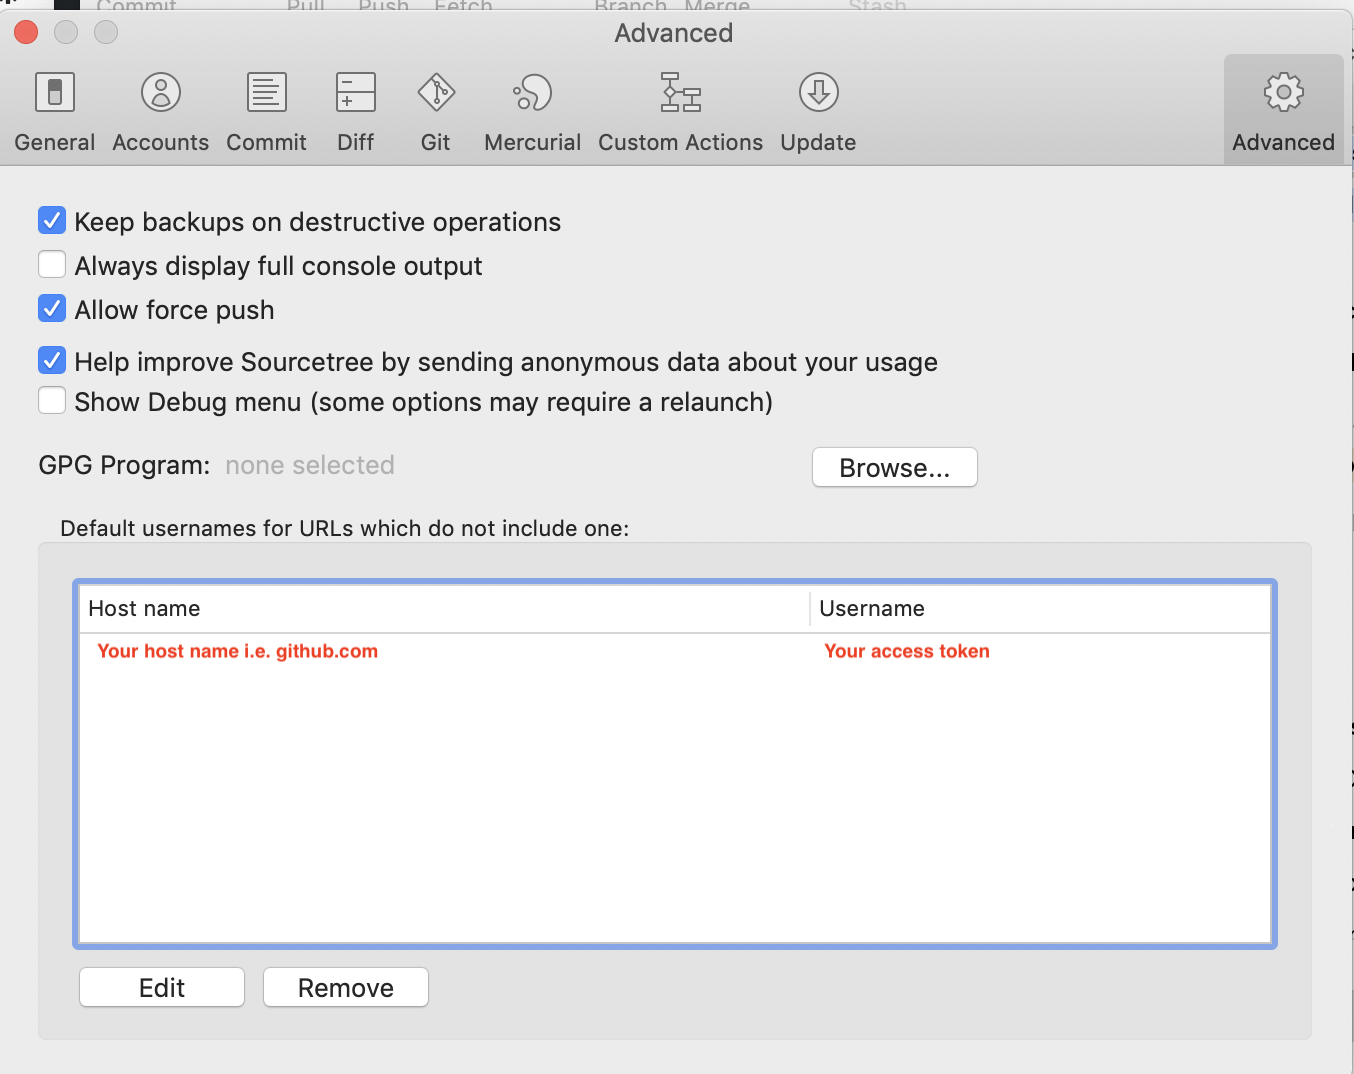
Task: Select the Update preferences icon
Action: click(x=817, y=110)
